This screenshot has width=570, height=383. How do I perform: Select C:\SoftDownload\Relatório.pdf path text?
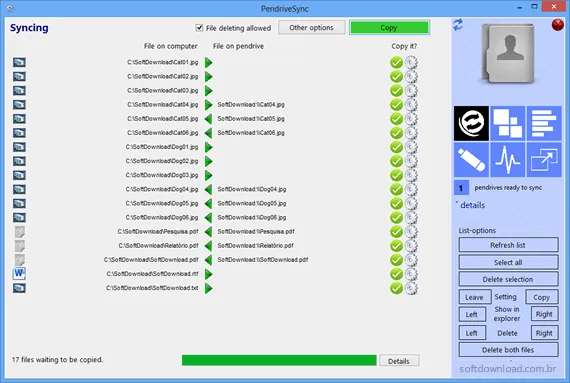pyautogui.click(x=158, y=246)
